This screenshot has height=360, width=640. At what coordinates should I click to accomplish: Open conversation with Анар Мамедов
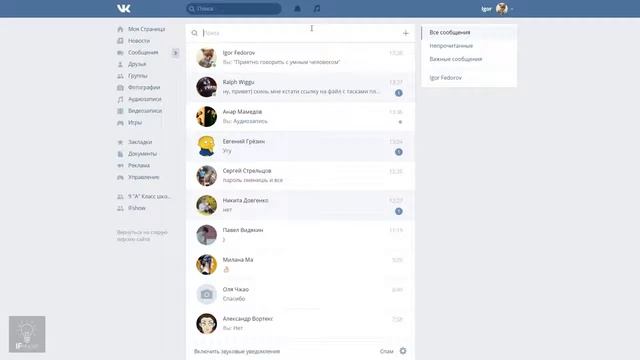(x=300, y=117)
